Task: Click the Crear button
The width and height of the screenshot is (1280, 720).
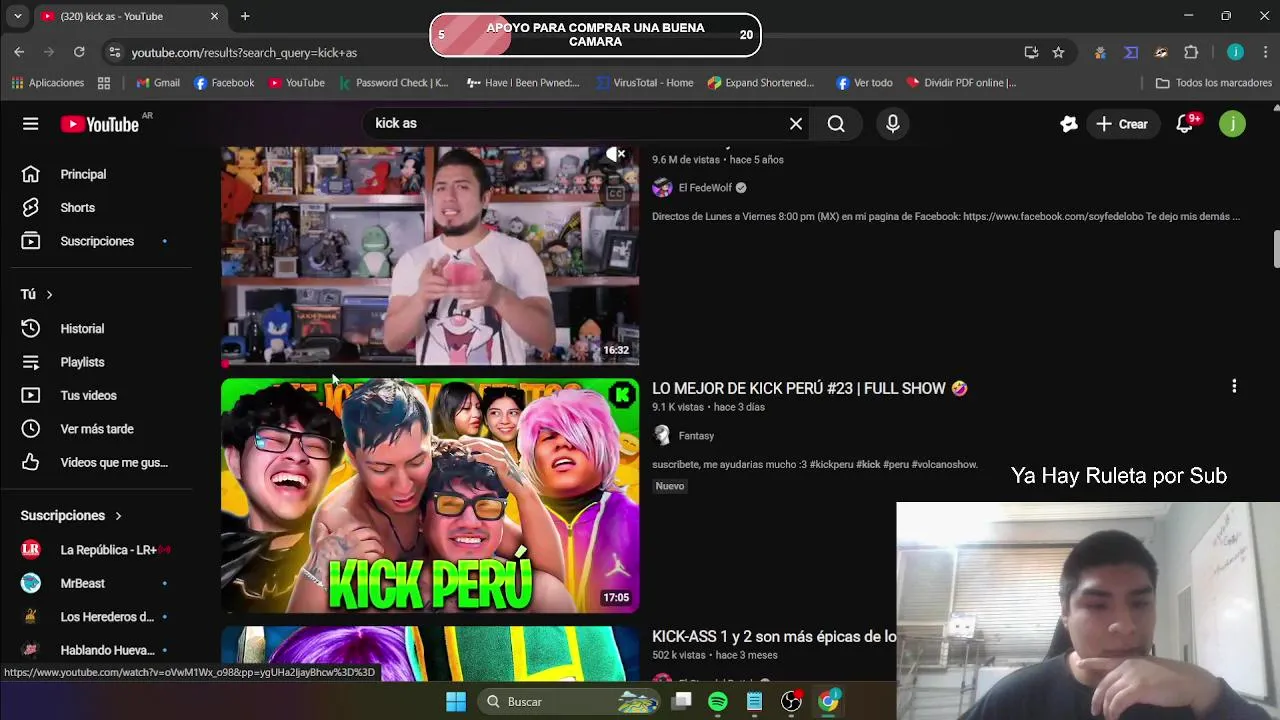Action: coord(1122,124)
